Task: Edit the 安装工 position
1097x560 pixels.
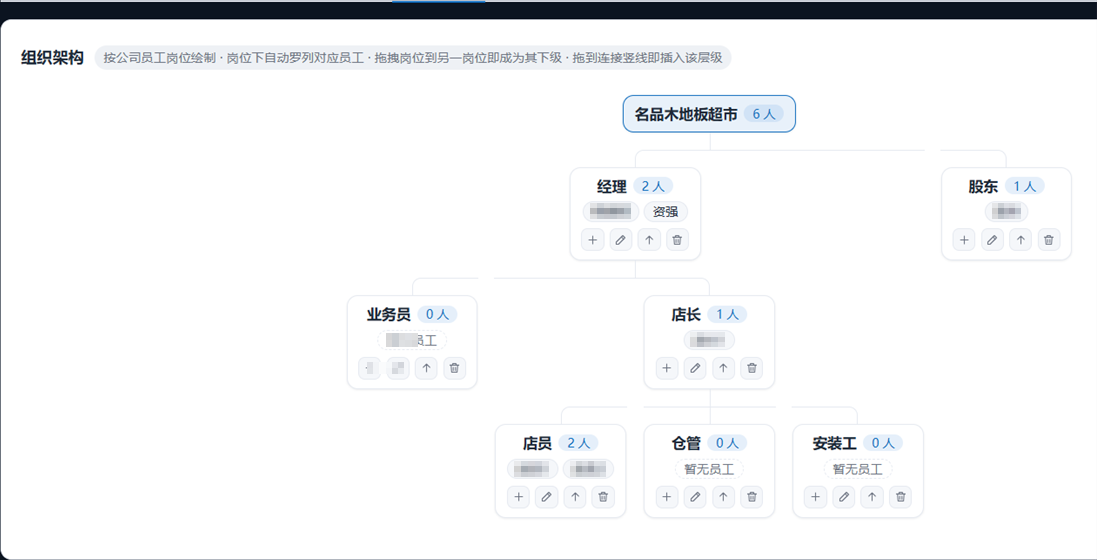Action: 844,497
